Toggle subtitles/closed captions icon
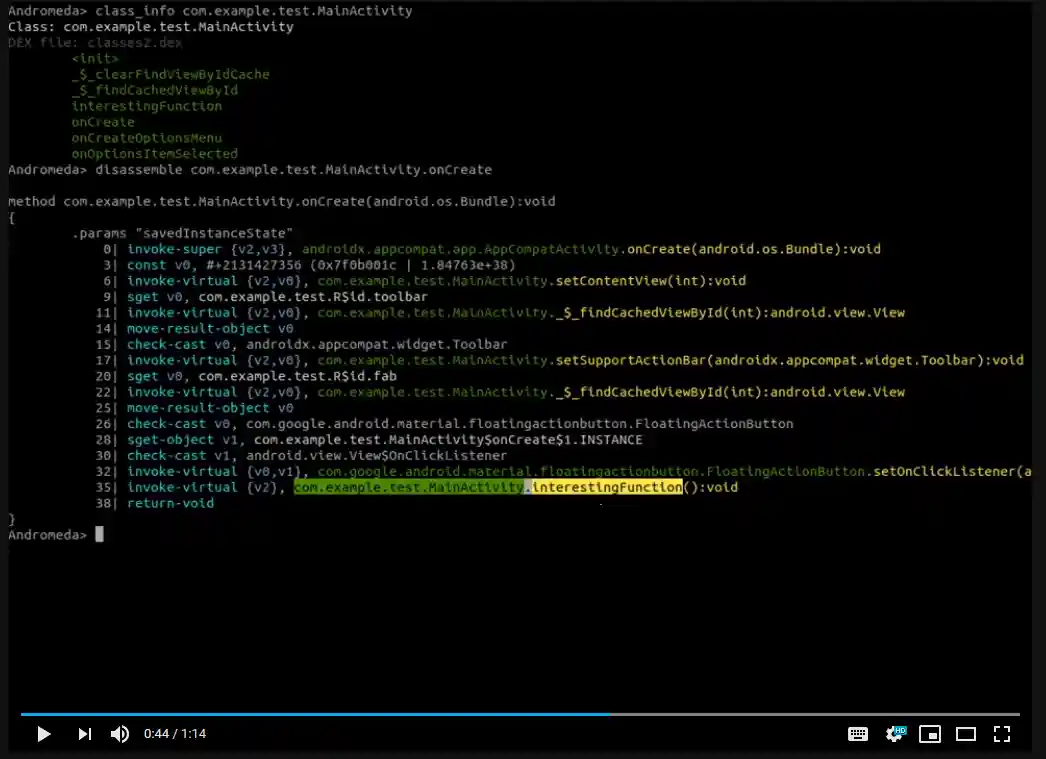The height and width of the screenshot is (759, 1046). [857, 734]
